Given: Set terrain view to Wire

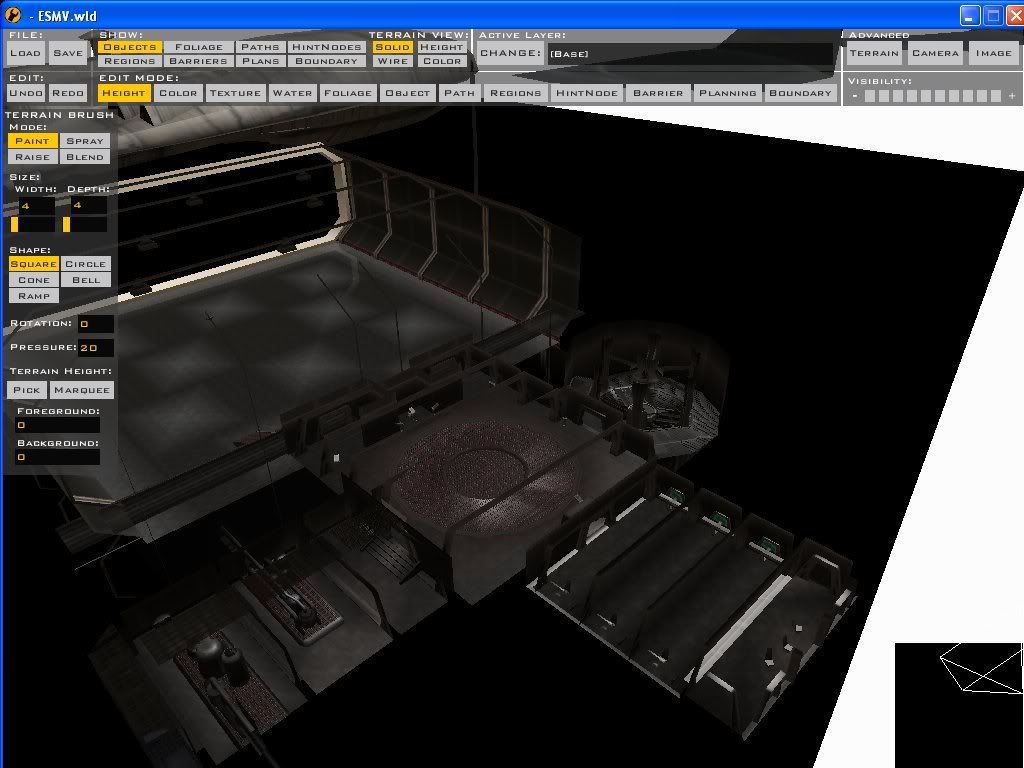Looking at the screenshot, I should (392, 61).
